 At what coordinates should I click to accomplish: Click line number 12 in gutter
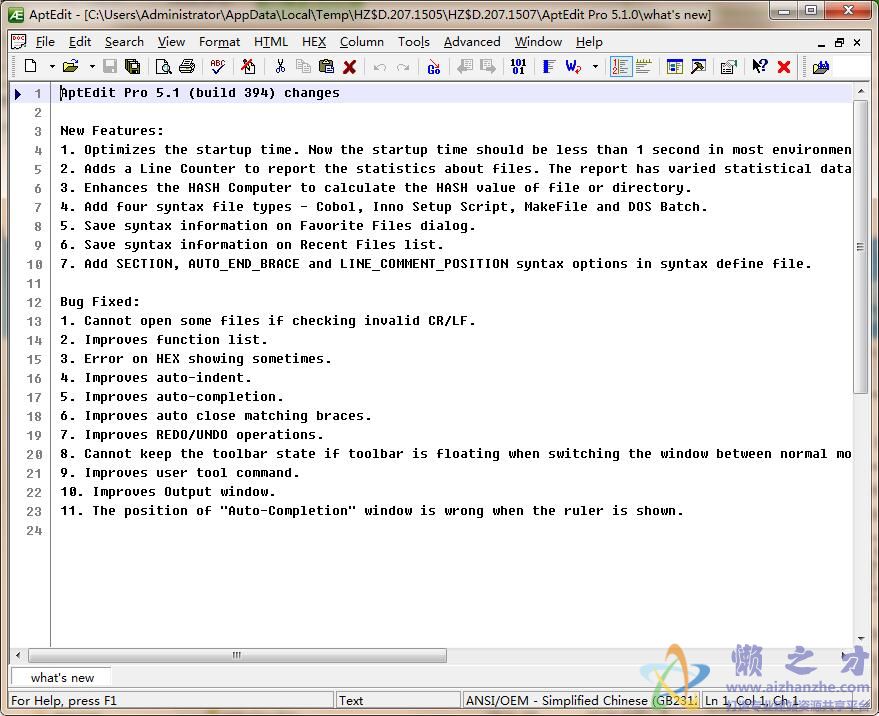click(34, 303)
